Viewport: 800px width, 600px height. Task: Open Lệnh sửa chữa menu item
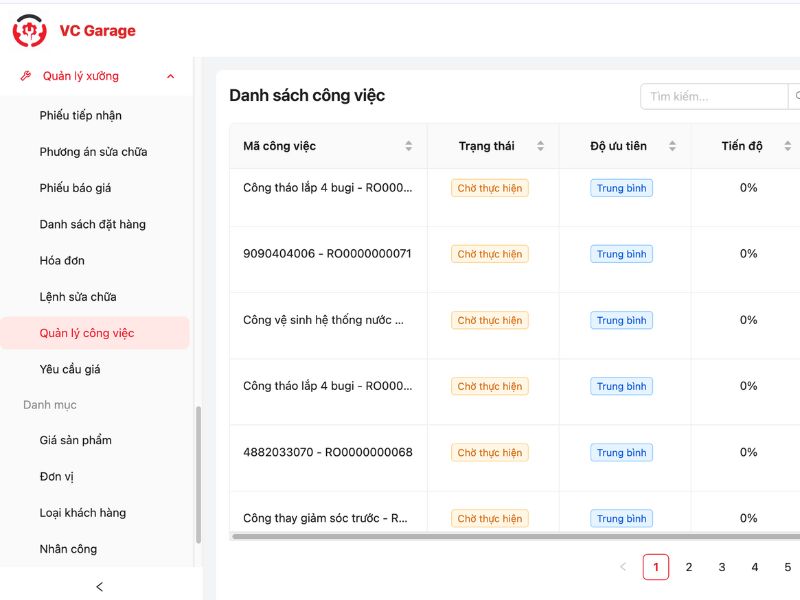point(78,297)
